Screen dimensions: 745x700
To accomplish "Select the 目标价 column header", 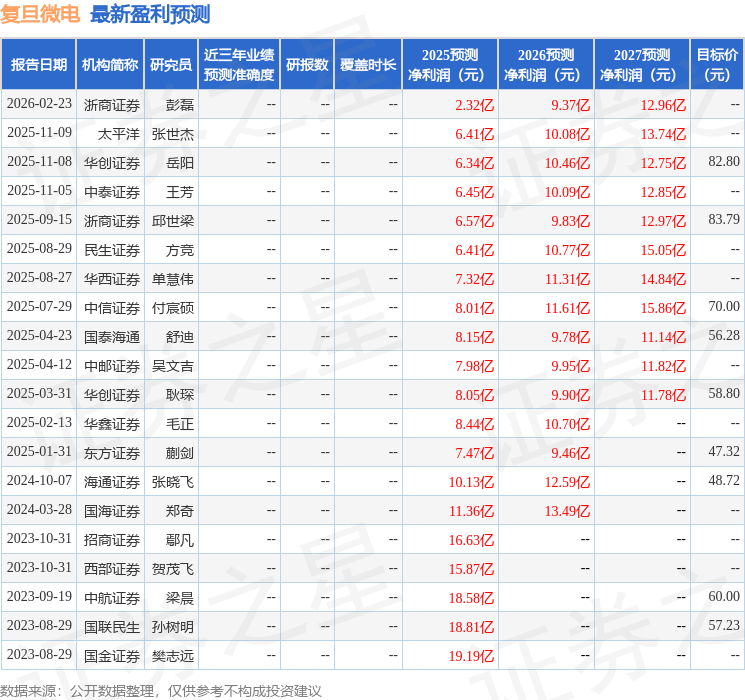I will [x=717, y=65].
